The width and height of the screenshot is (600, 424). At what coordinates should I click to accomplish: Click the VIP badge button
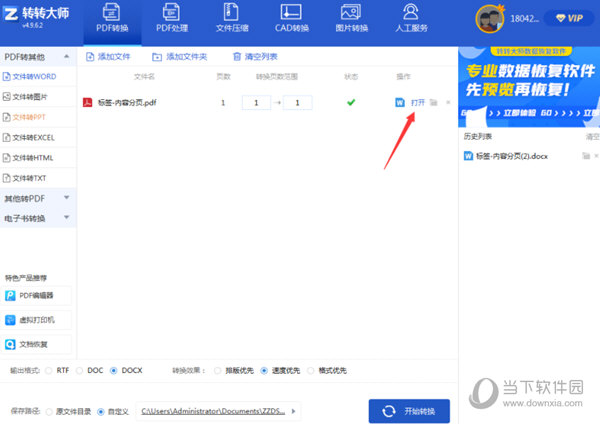(569, 18)
